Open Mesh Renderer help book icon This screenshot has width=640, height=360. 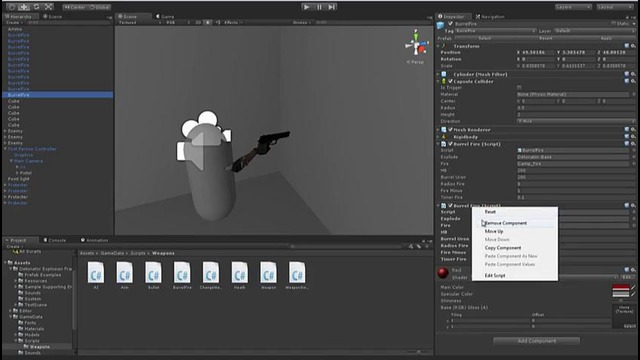pos(627,129)
